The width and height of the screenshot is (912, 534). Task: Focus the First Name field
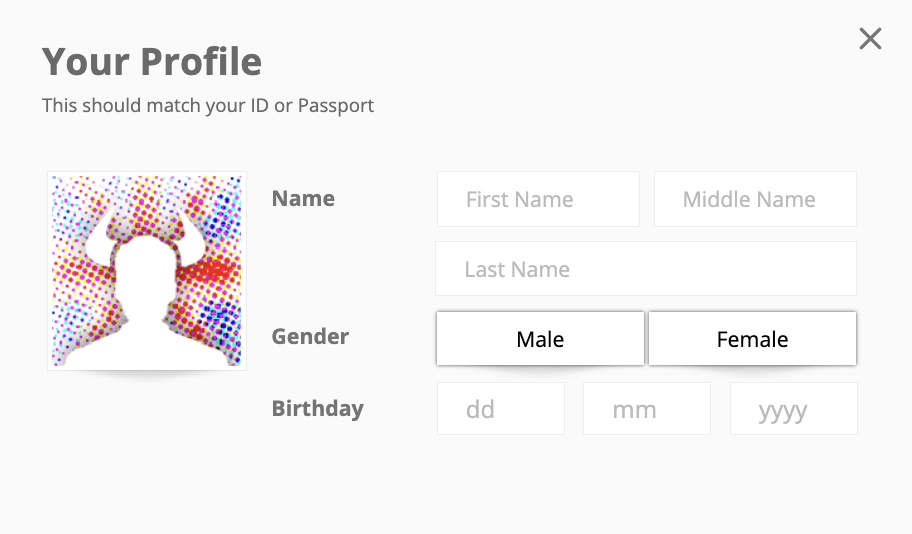[538, 199]
